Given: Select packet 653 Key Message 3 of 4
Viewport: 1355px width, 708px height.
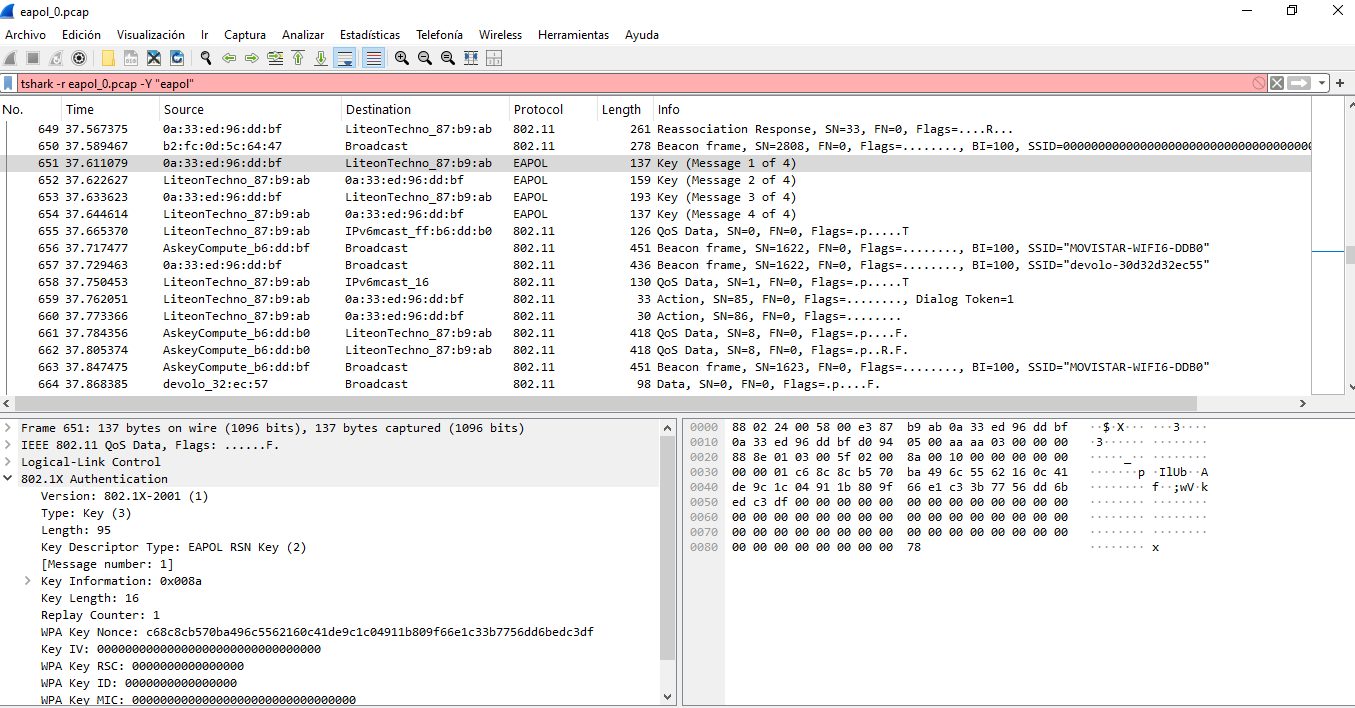Looking at the screenshot, I should click(656, 197).
